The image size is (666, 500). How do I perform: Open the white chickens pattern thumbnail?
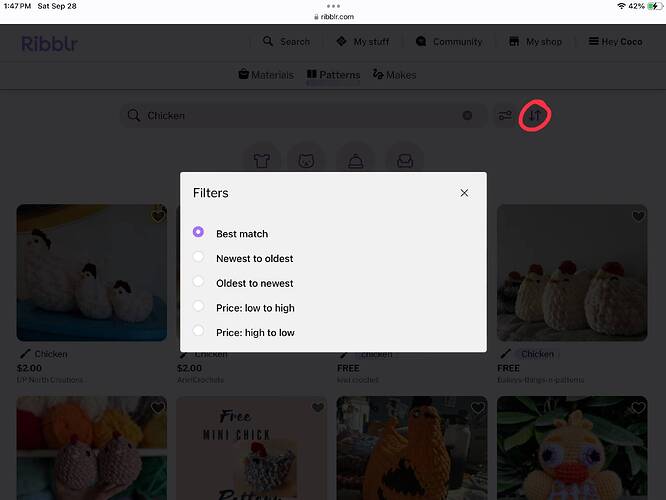click(92, 273)
